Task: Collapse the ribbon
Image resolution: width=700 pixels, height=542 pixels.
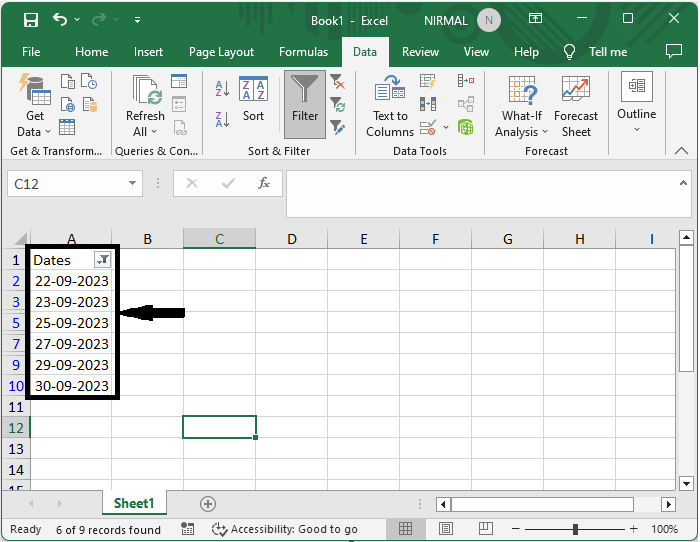Action: pyautogui.click(x=681, y=150)
